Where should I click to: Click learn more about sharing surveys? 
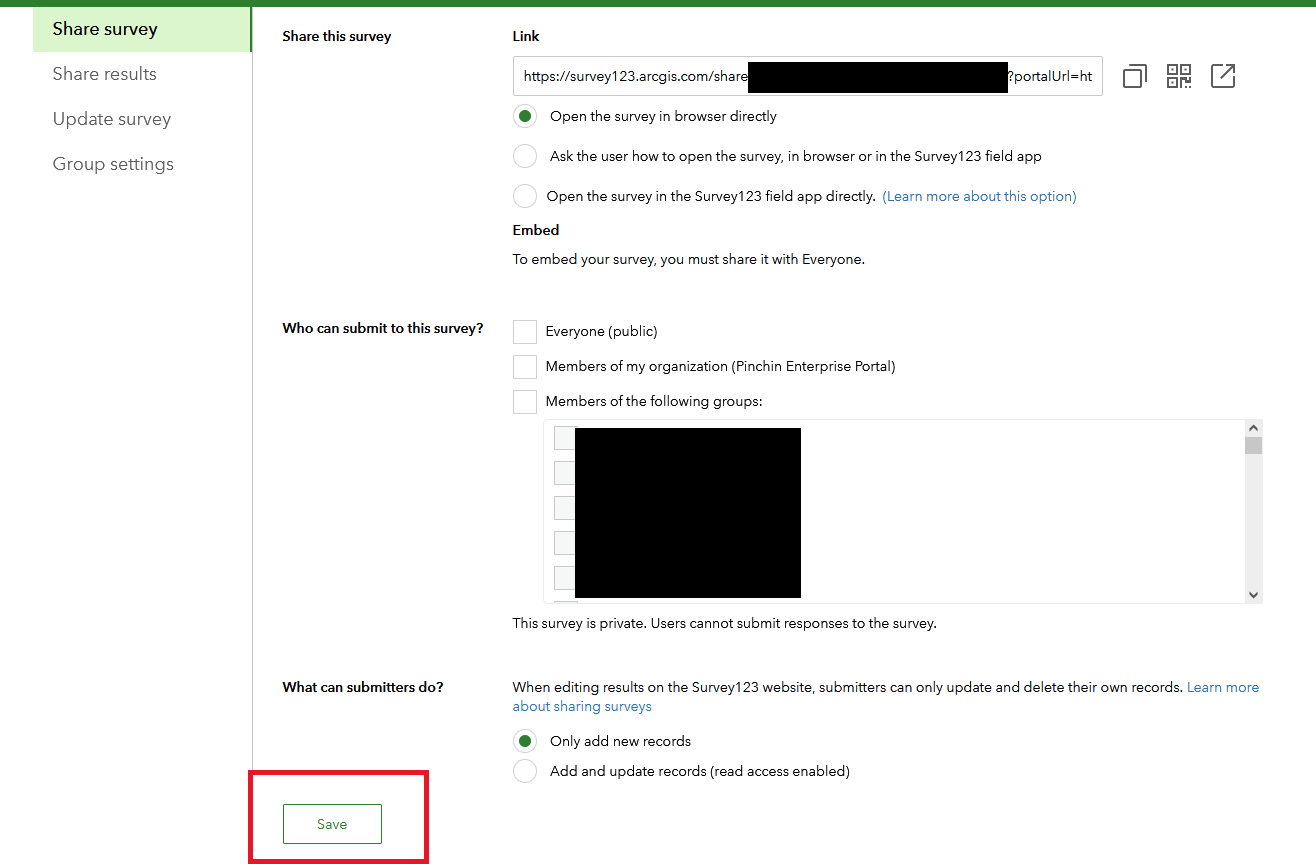pos(1222,687)
